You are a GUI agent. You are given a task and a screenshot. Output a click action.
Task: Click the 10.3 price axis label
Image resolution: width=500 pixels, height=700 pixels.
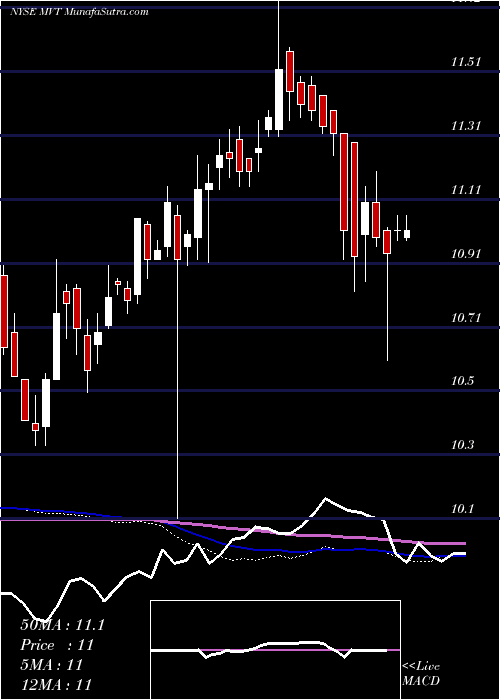(x=464, y=445)
